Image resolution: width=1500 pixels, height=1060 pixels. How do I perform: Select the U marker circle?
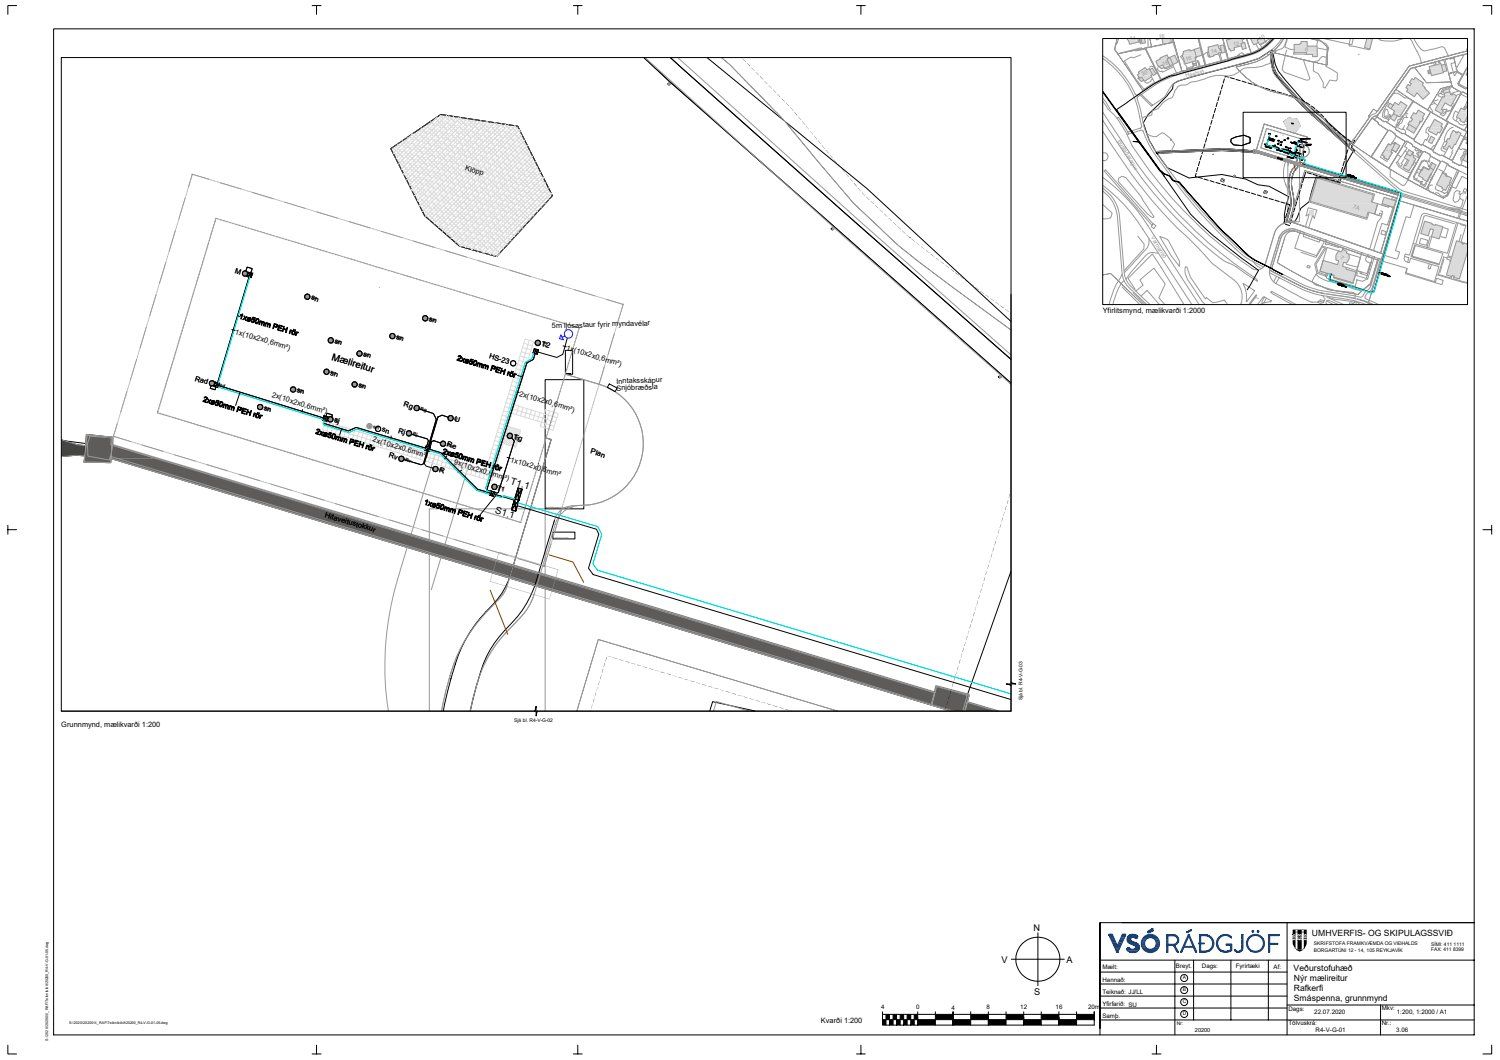[451, 418]
